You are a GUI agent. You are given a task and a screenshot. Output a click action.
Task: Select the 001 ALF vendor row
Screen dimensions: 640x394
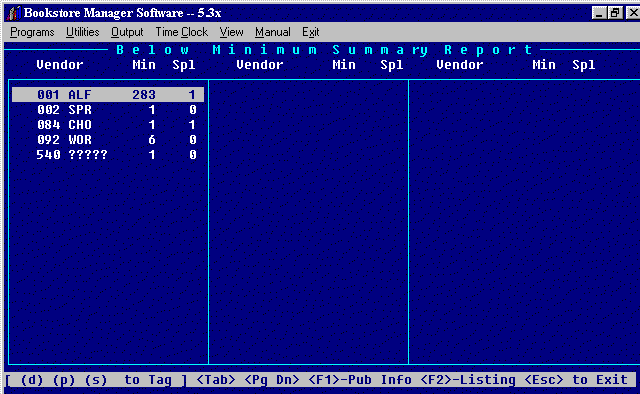pos(108,95)
